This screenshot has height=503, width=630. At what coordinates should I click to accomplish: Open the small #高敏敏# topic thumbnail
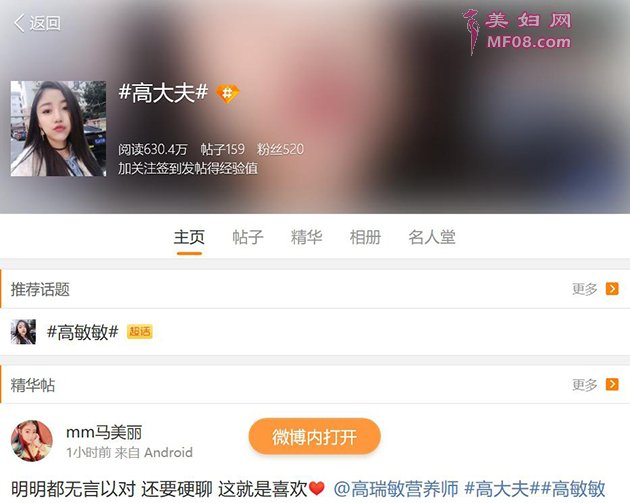click(x=23, y=332)
